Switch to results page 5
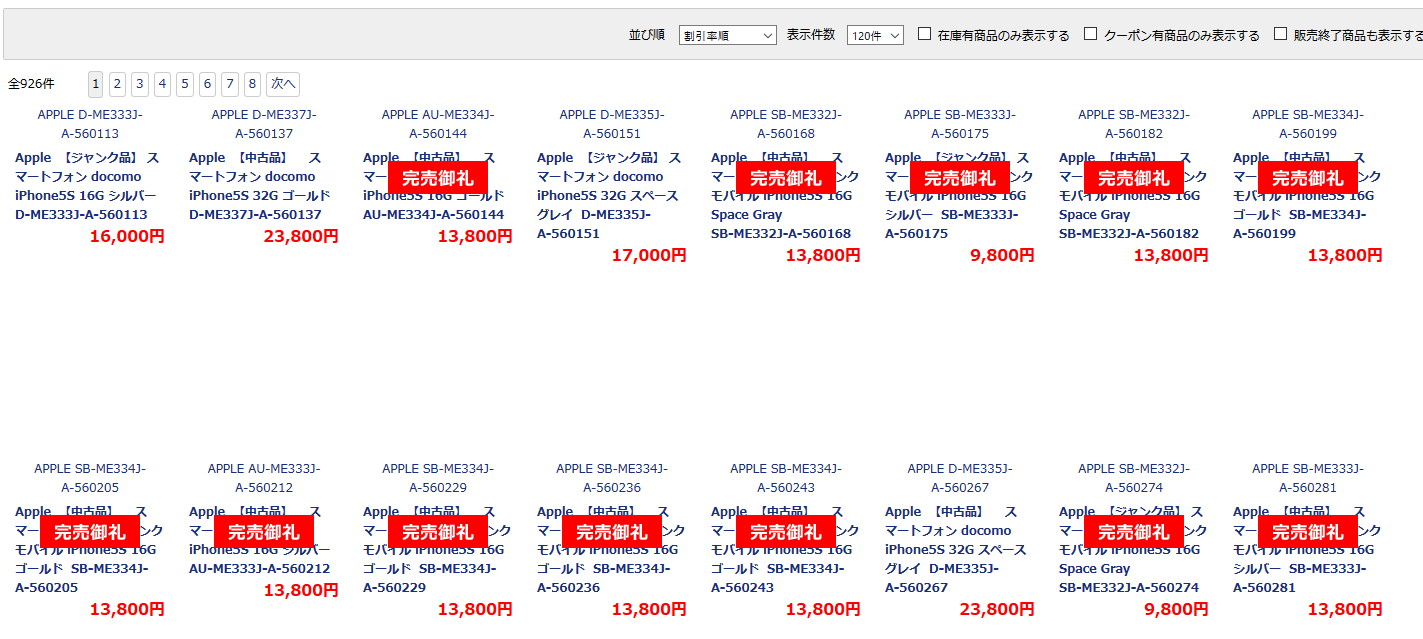The image size is (1423, 639). coord(185,84)
